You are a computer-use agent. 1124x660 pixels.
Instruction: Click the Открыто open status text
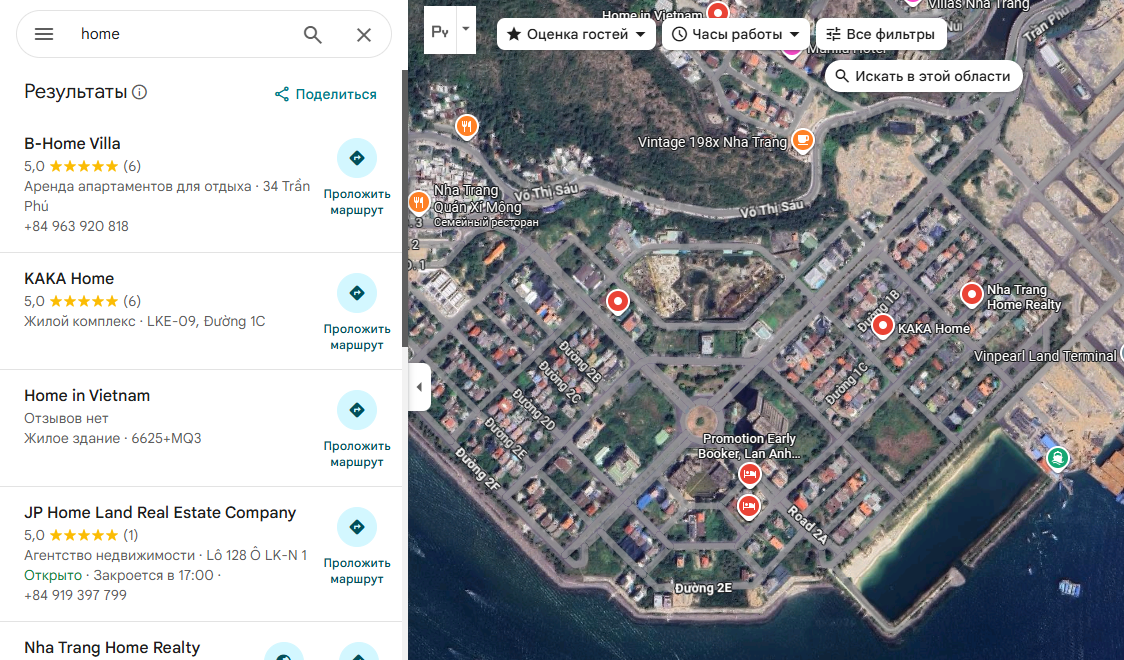[x=53, y=575]
